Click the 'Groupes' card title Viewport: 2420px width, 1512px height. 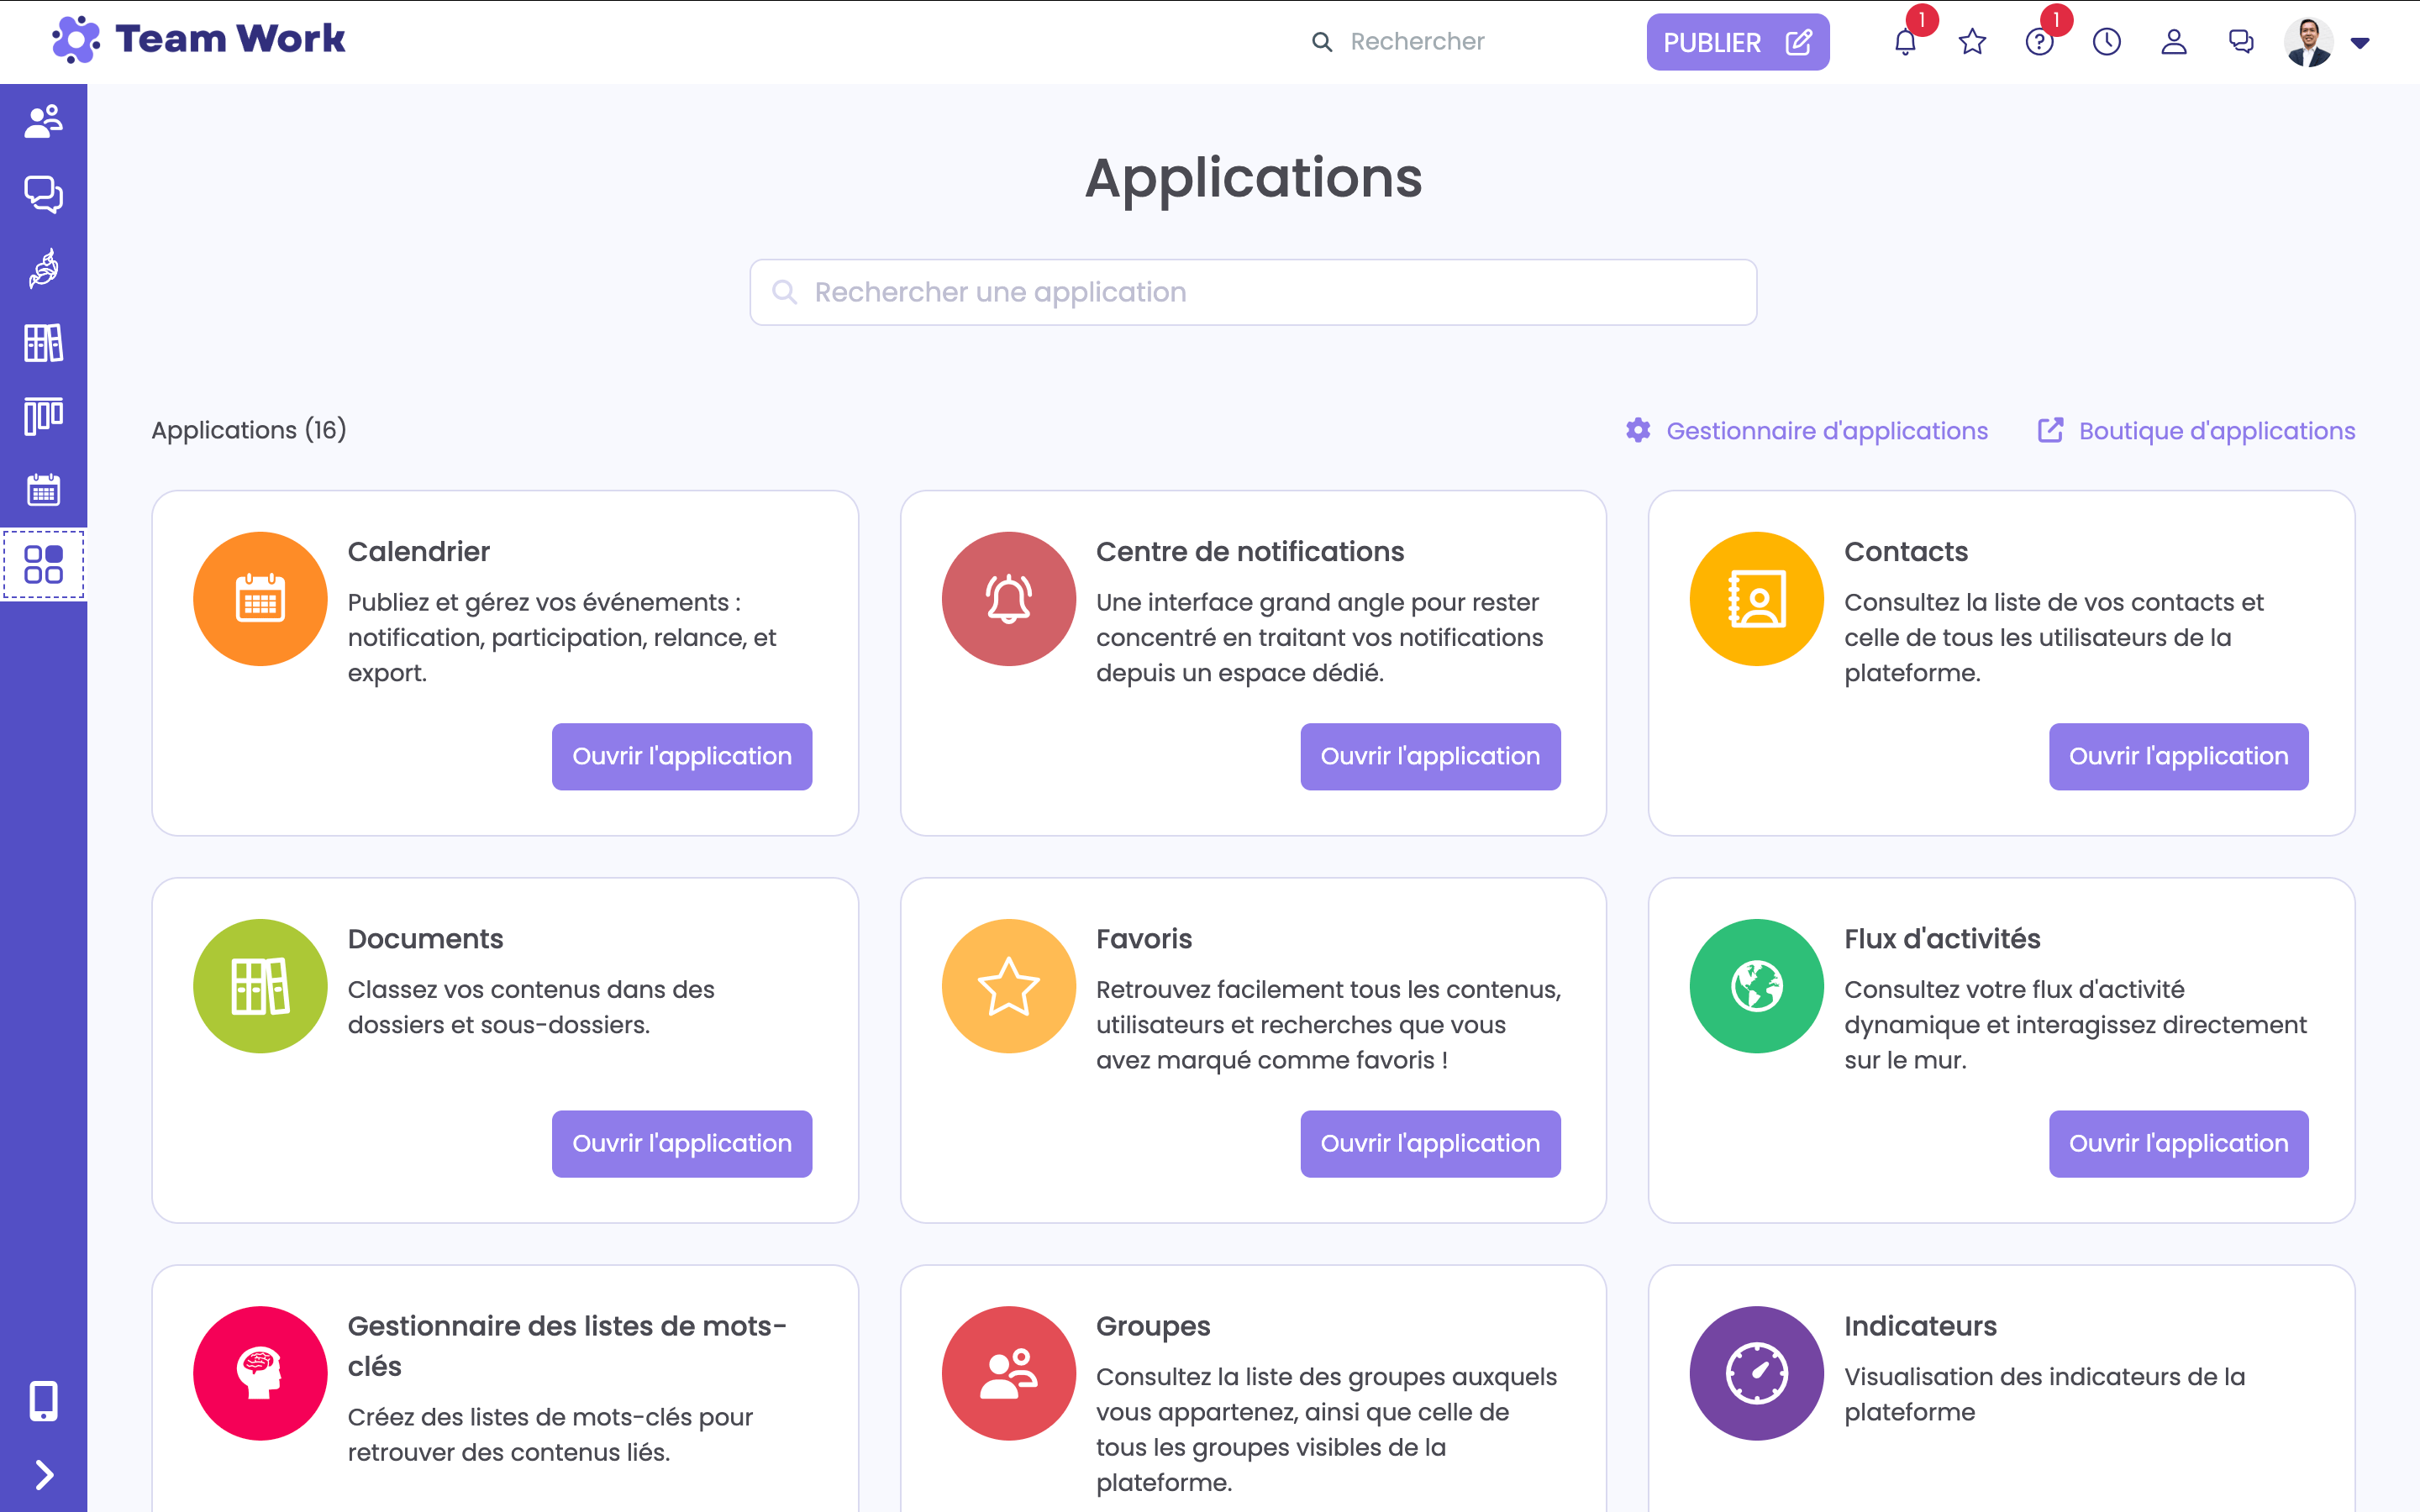point(1153,1326)
